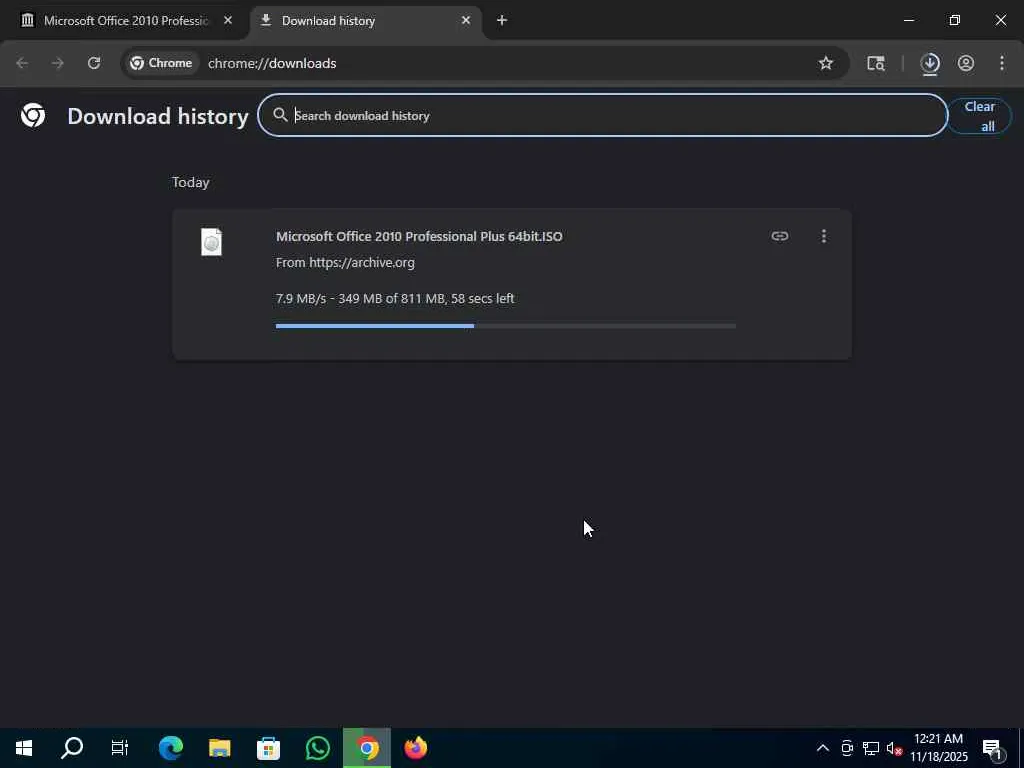
Task: Click the Chrome logo beside Download history
Action: tap(33, 116)
